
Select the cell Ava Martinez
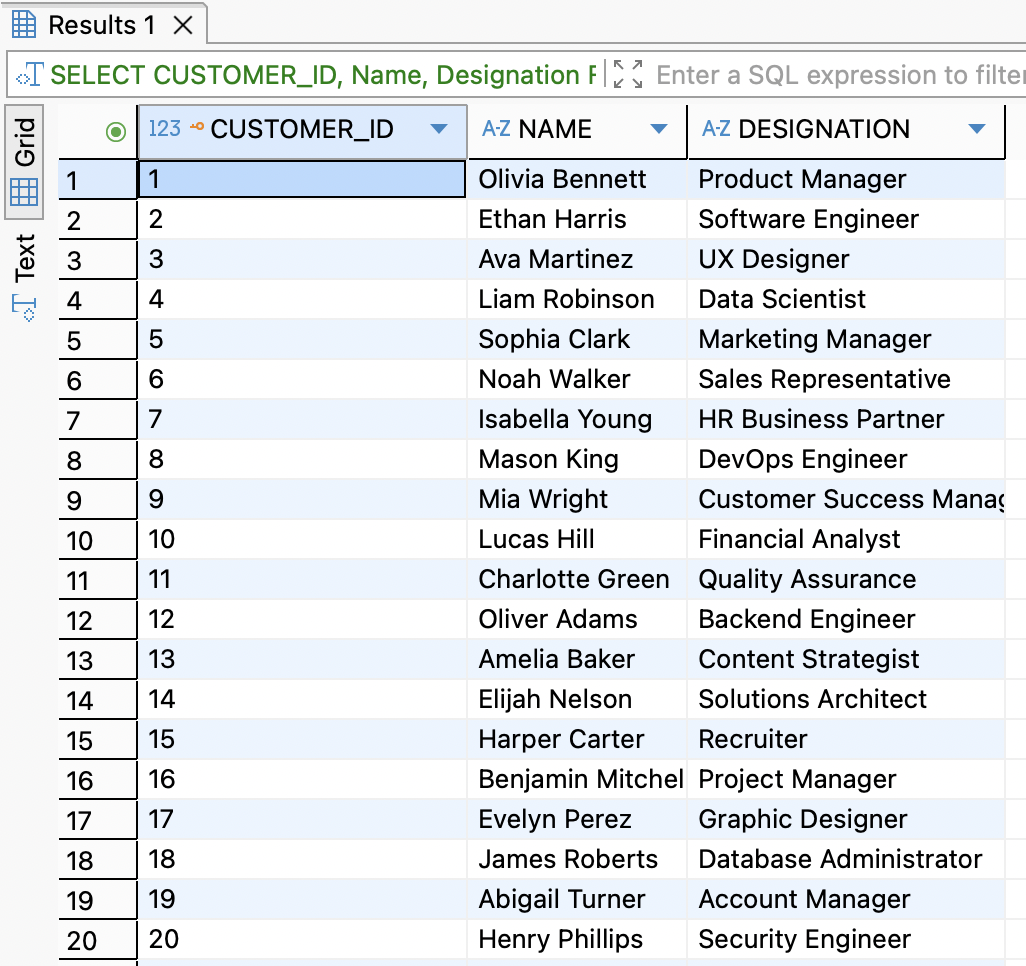[x=577, y=259]
